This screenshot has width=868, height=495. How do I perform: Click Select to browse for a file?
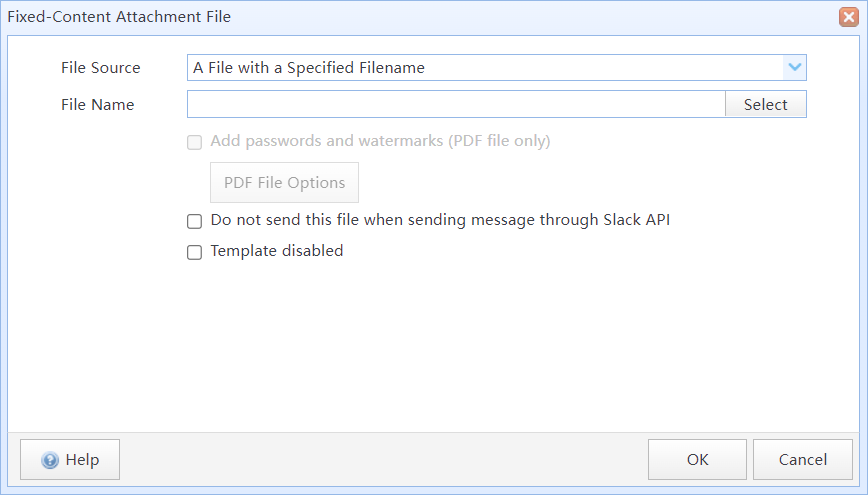click(x=766, y=104)
